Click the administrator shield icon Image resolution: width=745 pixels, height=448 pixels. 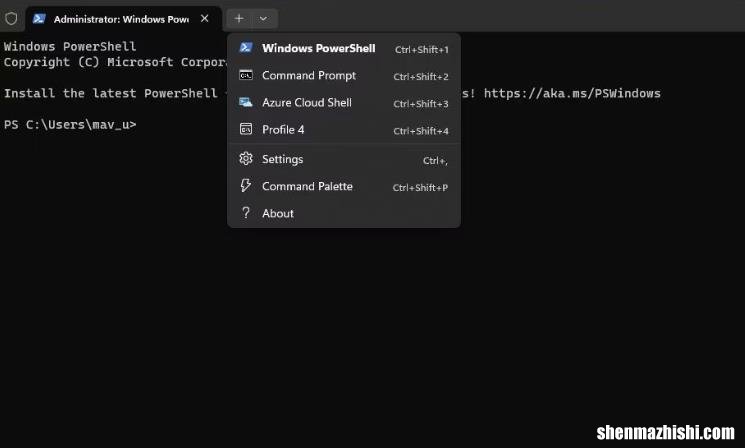11,19
